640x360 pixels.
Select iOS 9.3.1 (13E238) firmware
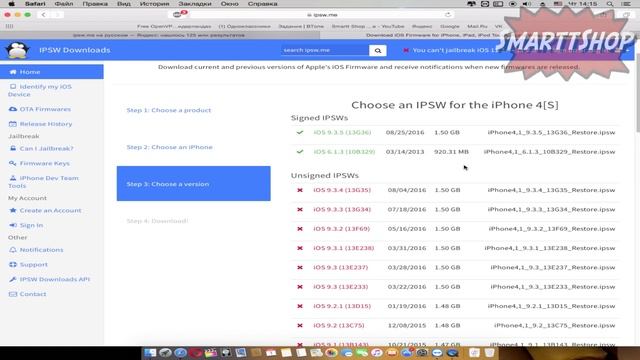pyautogui.click(x=344, y=248)
